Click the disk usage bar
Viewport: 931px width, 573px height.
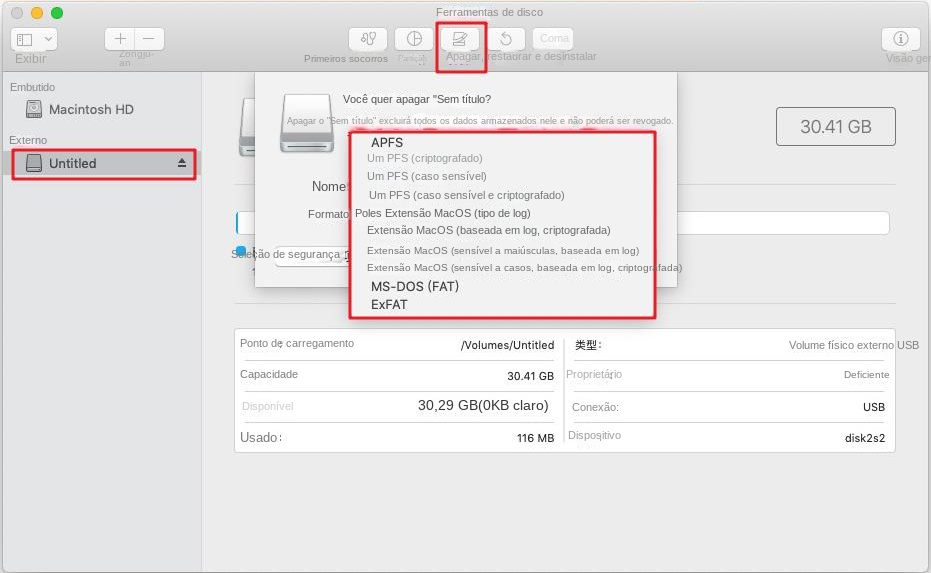tap(562, 223)
